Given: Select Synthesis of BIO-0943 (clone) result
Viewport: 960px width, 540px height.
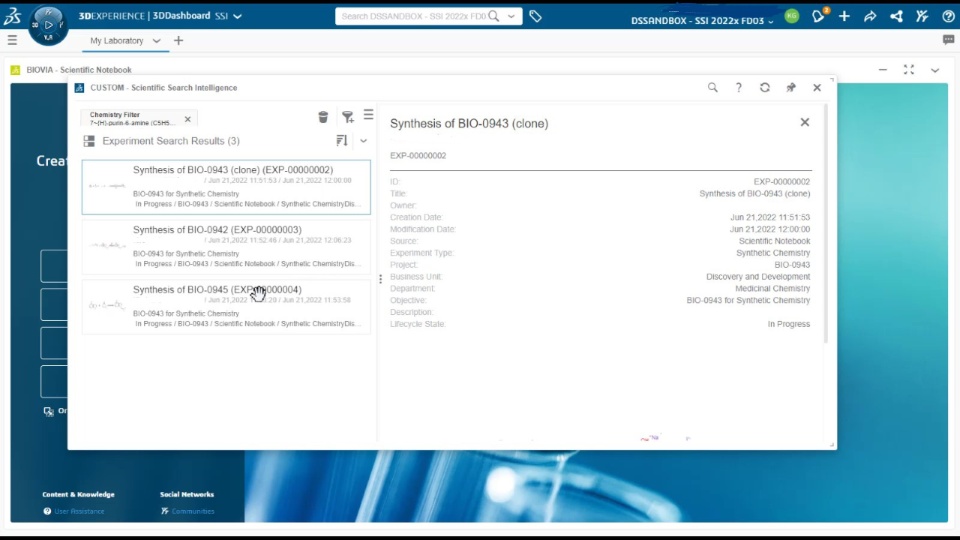Looking at the screenshot, I should [x=226, y=187].
